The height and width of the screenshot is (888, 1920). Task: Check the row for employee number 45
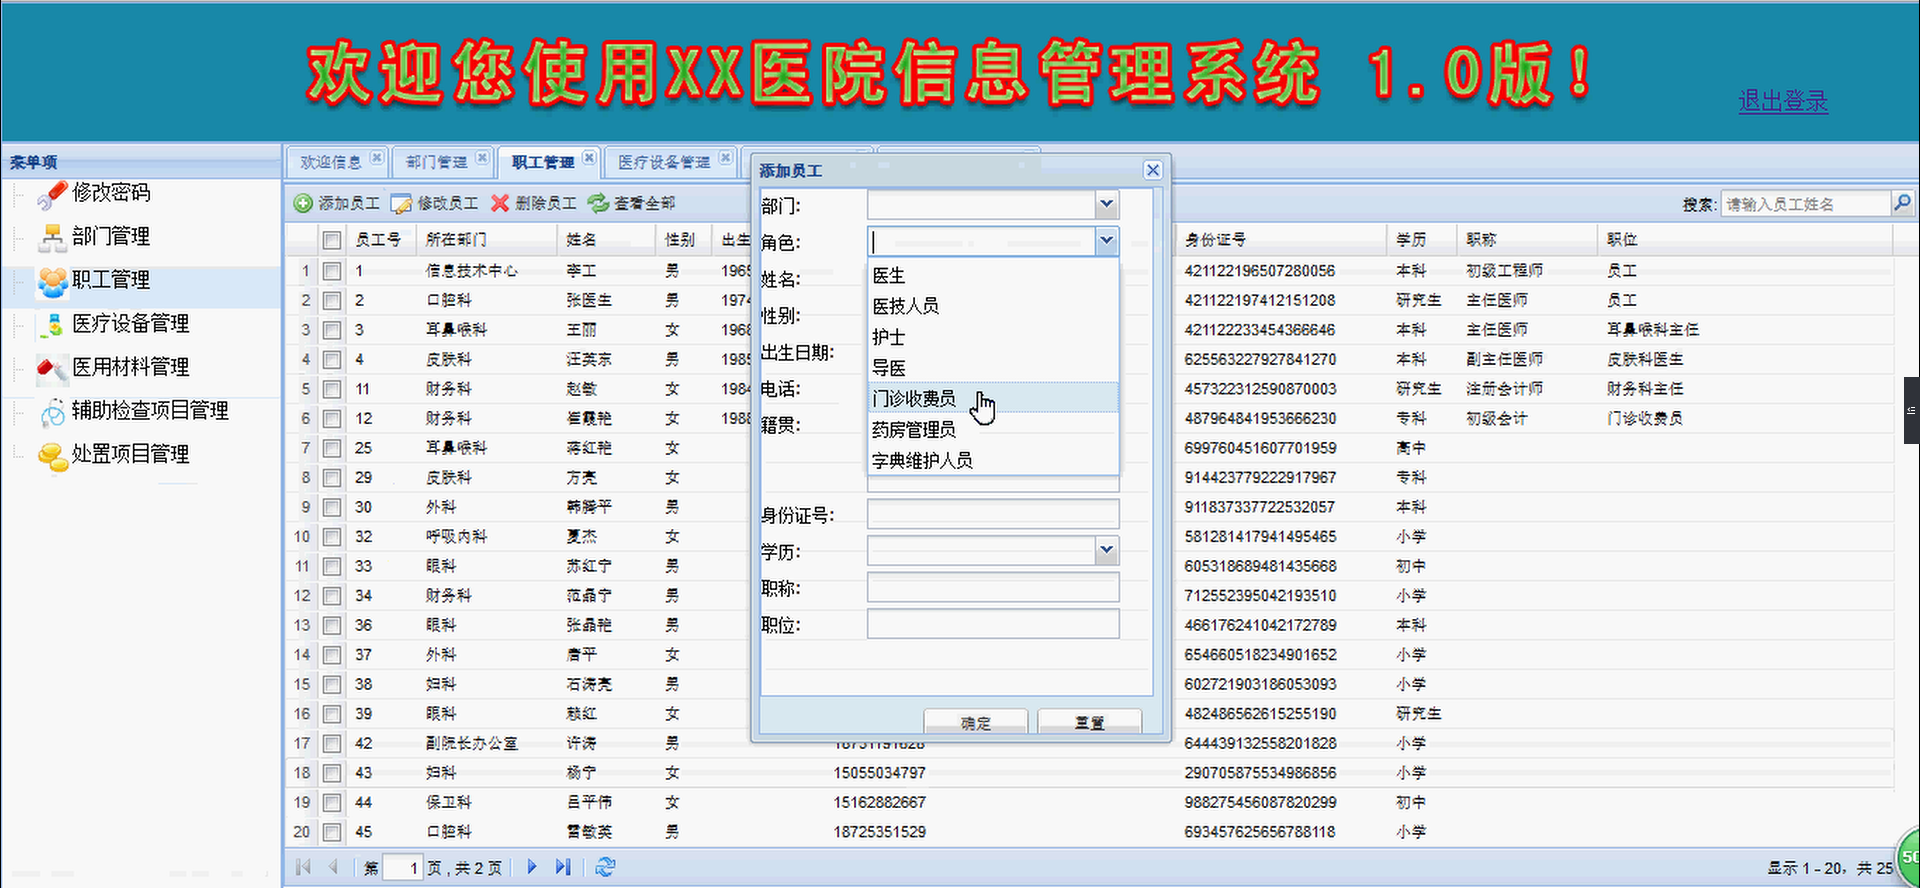pos(332,832)
